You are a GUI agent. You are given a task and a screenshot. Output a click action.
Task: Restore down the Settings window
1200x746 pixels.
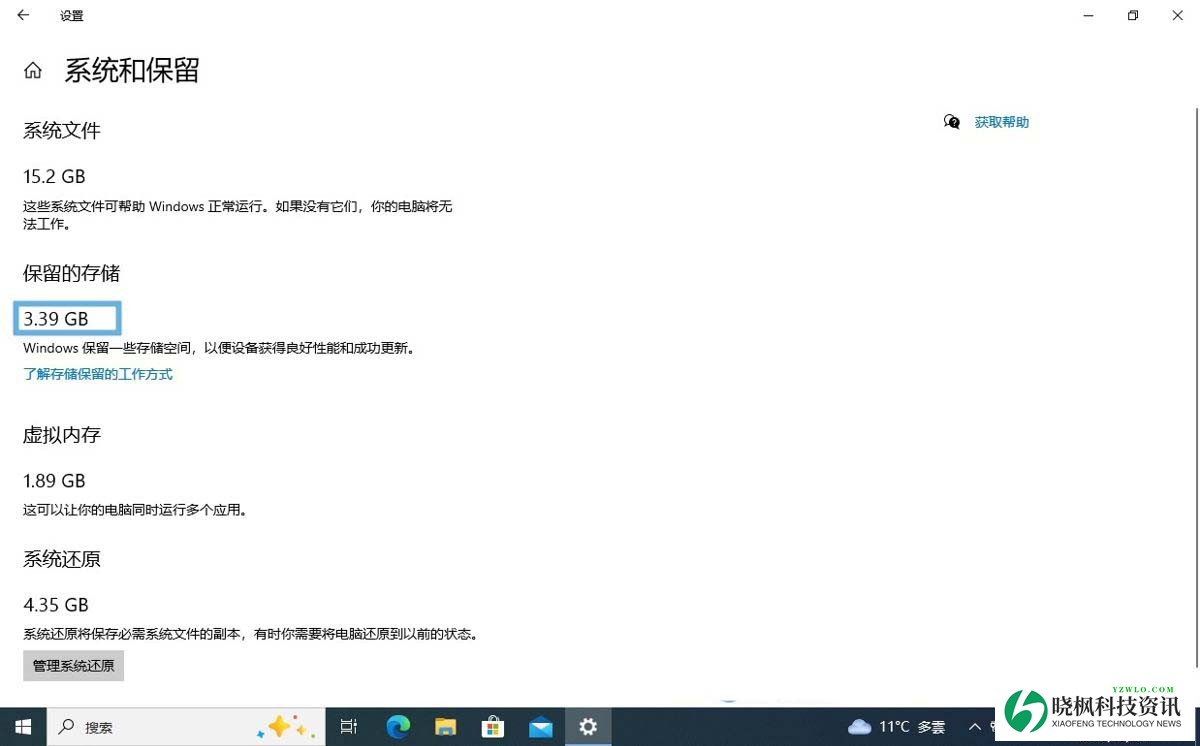(1132, 16)
